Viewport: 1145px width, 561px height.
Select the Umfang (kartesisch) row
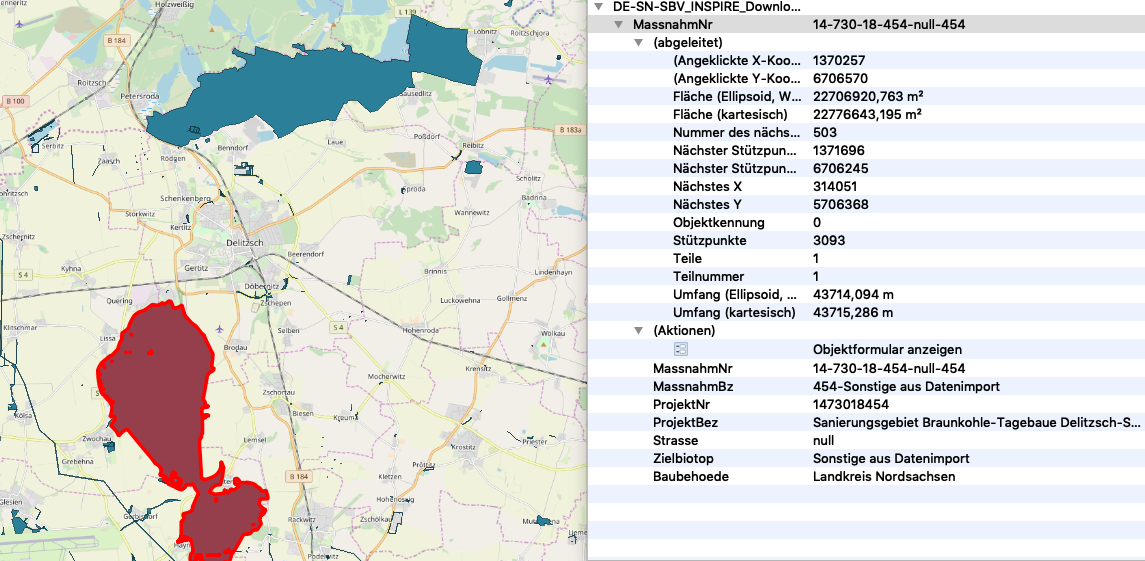click(x=866, y=313)
